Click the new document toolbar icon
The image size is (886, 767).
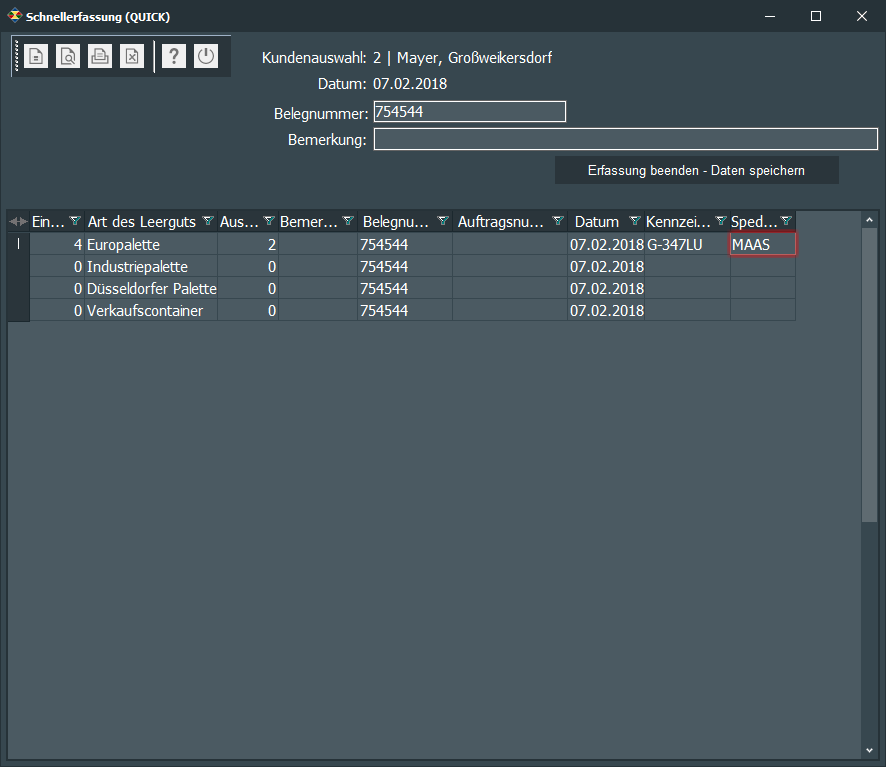click(36, 57)
